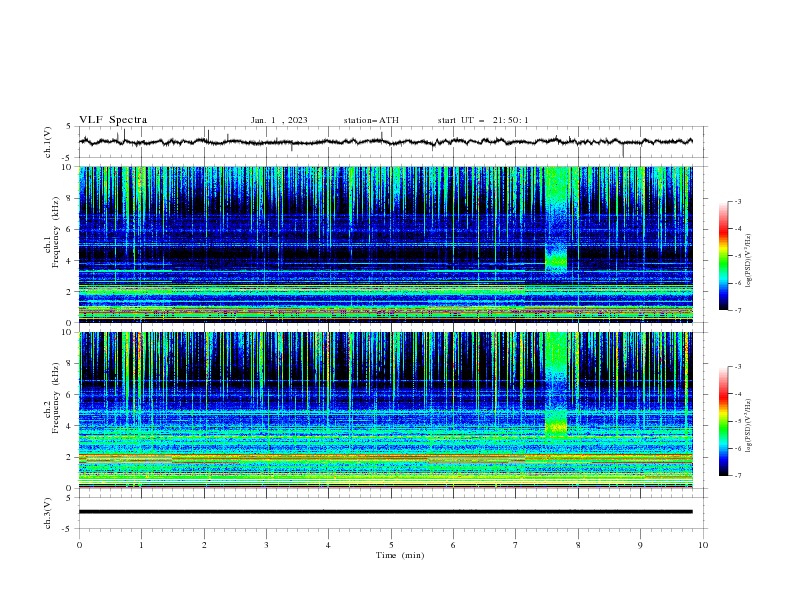The height and width of the screenshot is (612, 792).
Task: Click the broadband burst in ch.1 spectrogram
Action: point(556,220)
